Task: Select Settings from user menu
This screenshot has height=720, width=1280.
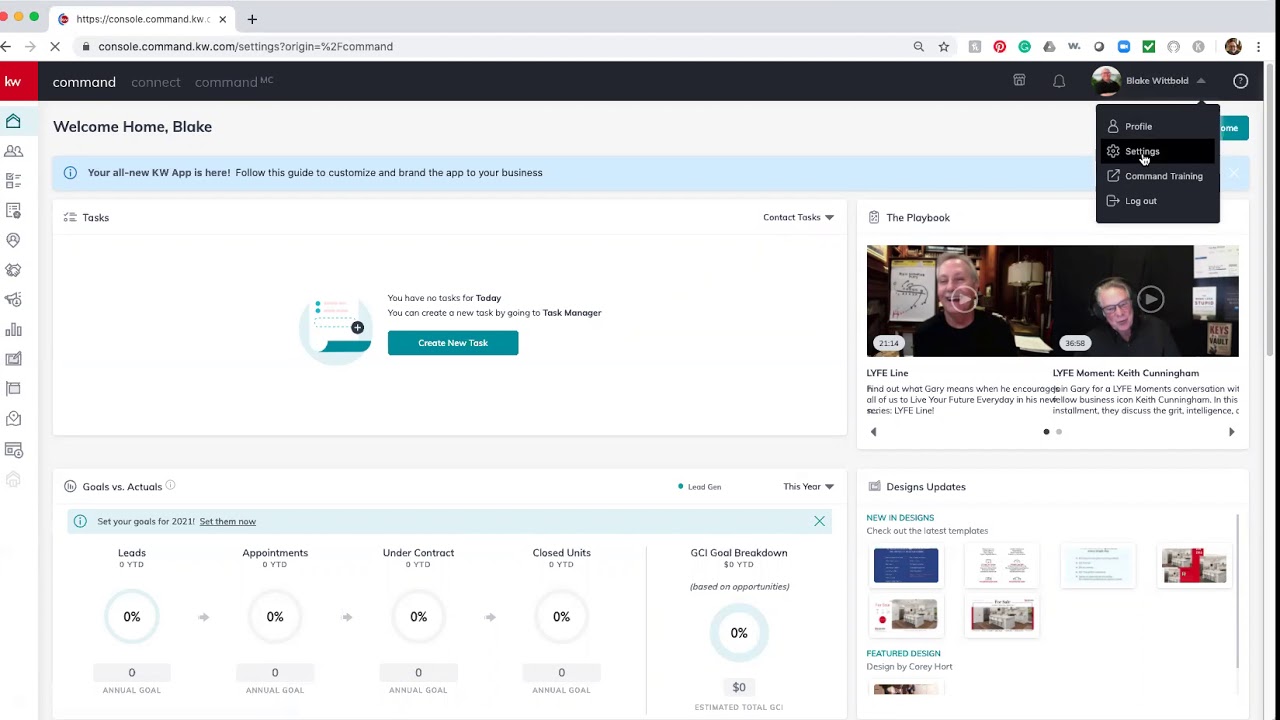Action: coord(1158,152)
